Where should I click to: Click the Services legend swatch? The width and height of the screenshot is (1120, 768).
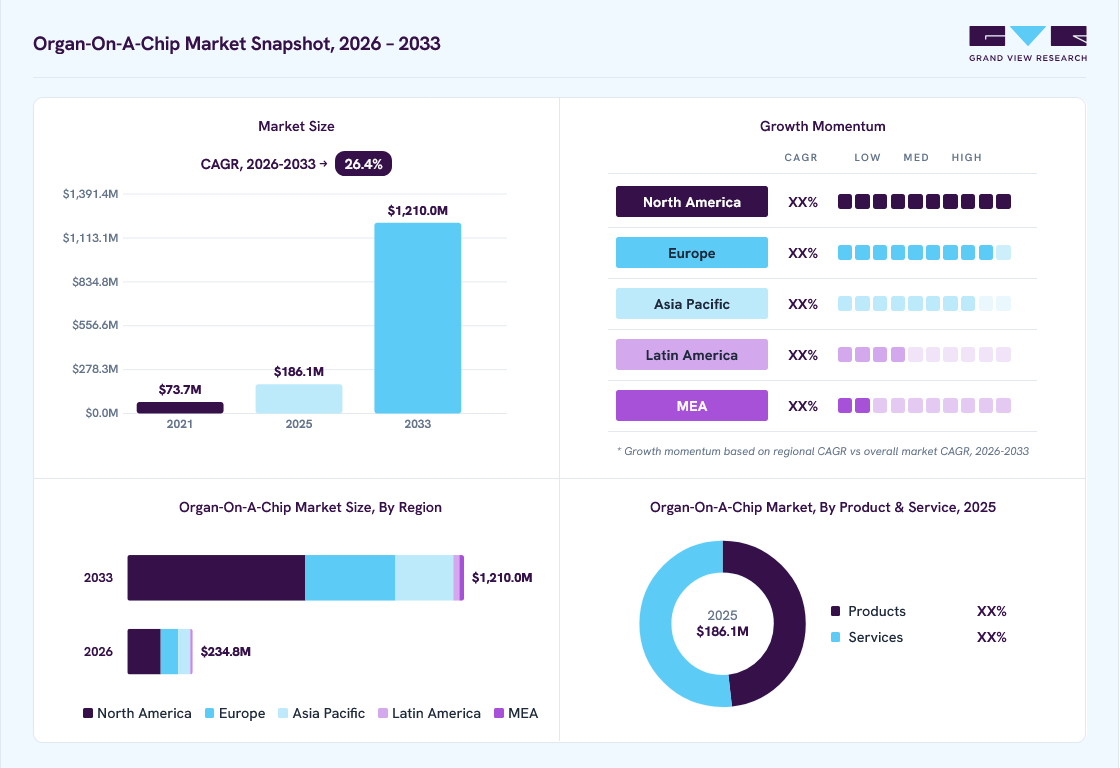[835, 637]
